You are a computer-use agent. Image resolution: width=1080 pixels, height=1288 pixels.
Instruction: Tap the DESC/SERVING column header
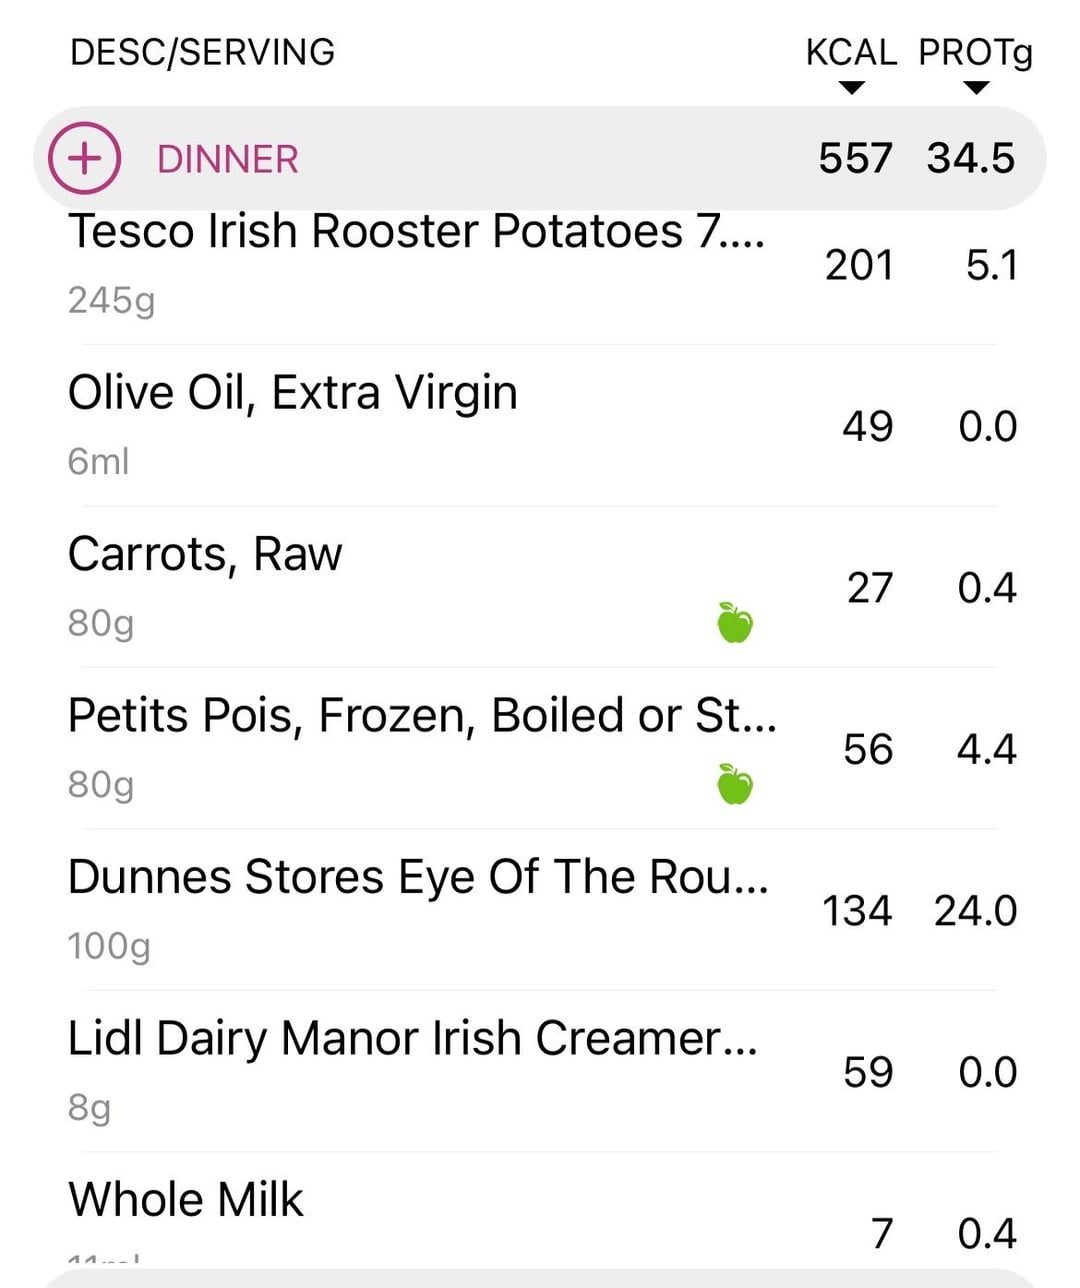202,52
